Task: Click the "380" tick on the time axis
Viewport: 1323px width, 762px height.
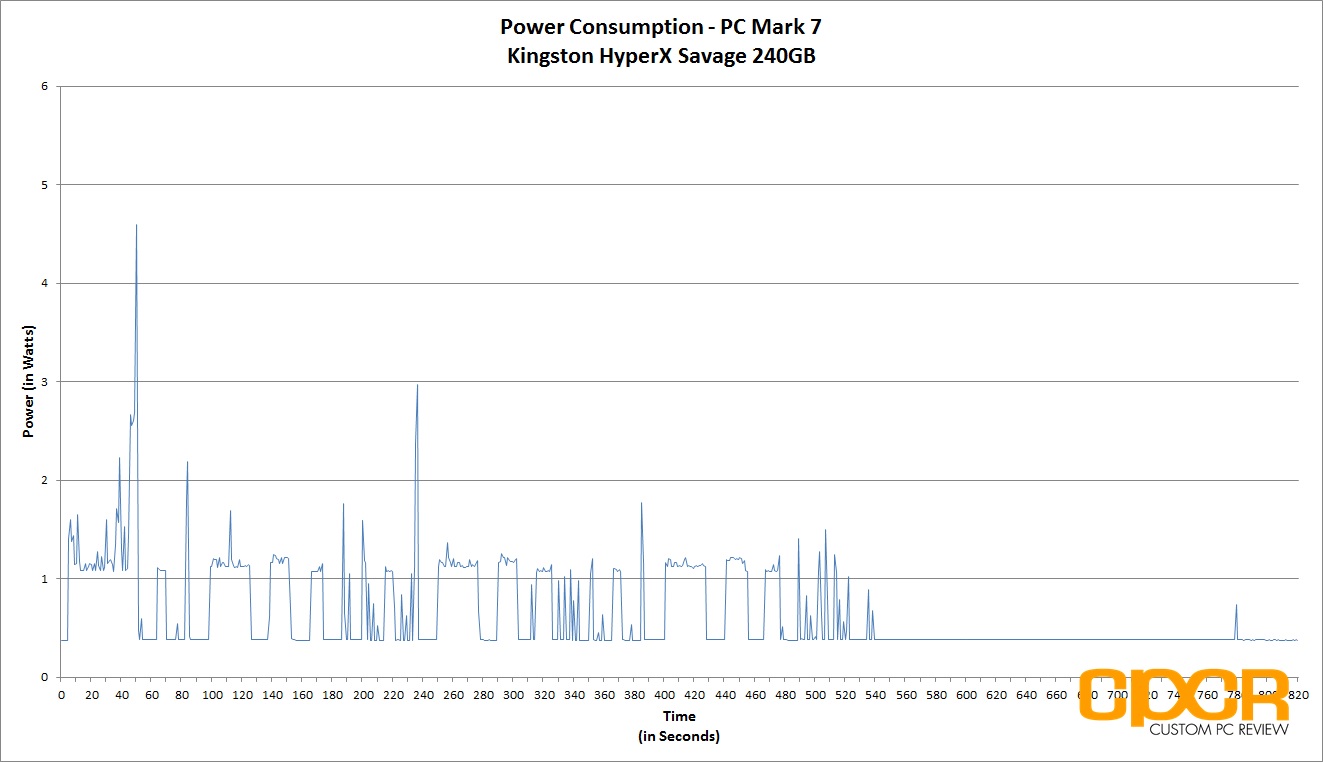Action: click(x=634, y=694)
